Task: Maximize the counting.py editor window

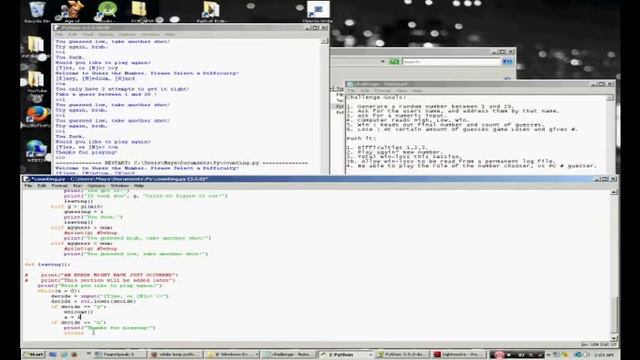Action: (604, 179)
